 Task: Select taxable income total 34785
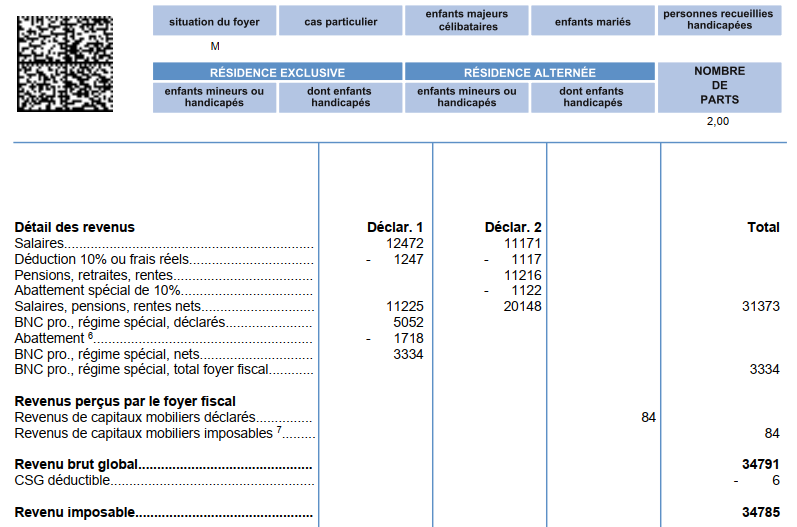761,512
